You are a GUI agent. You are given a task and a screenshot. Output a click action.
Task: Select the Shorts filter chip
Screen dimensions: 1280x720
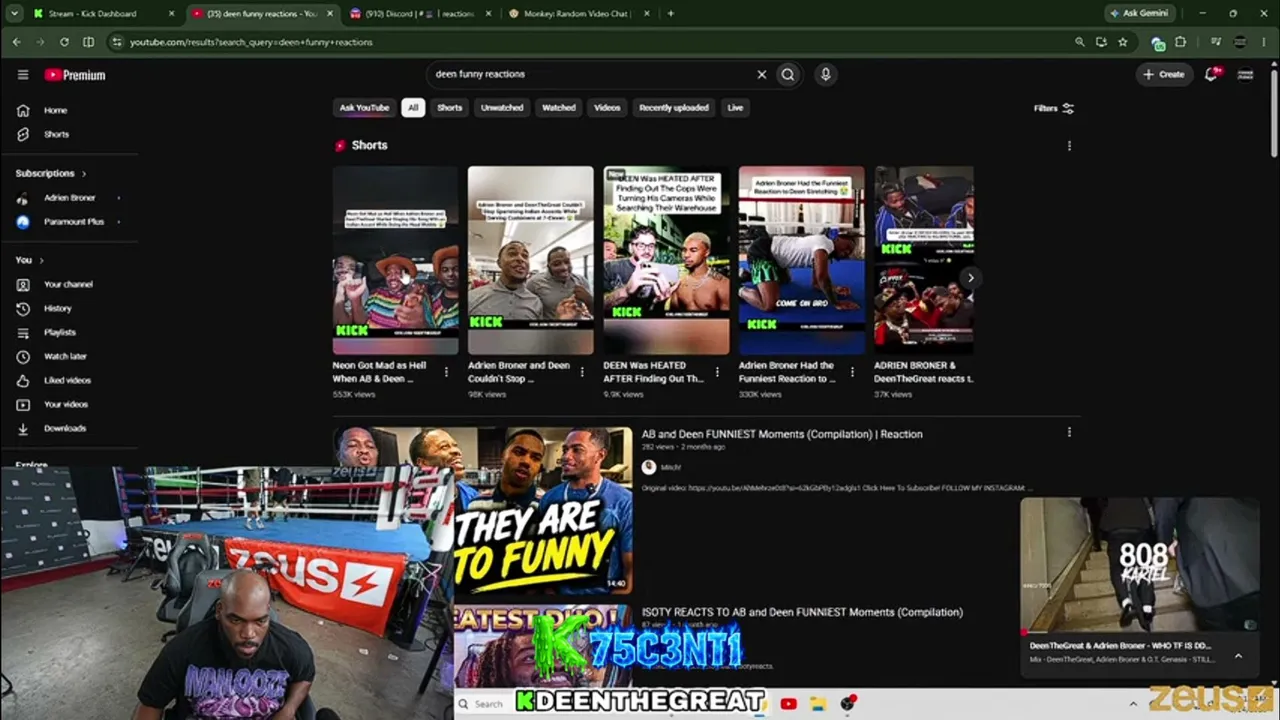[450, 108]
